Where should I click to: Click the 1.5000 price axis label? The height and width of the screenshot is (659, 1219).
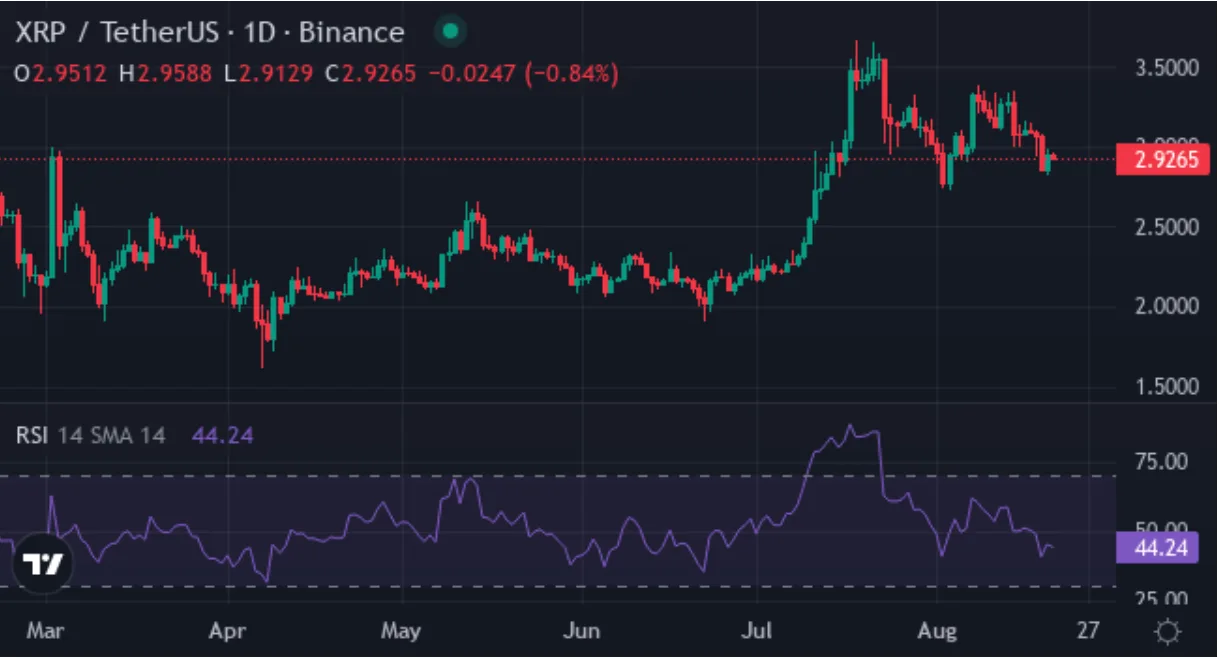tap(1166, 387)
